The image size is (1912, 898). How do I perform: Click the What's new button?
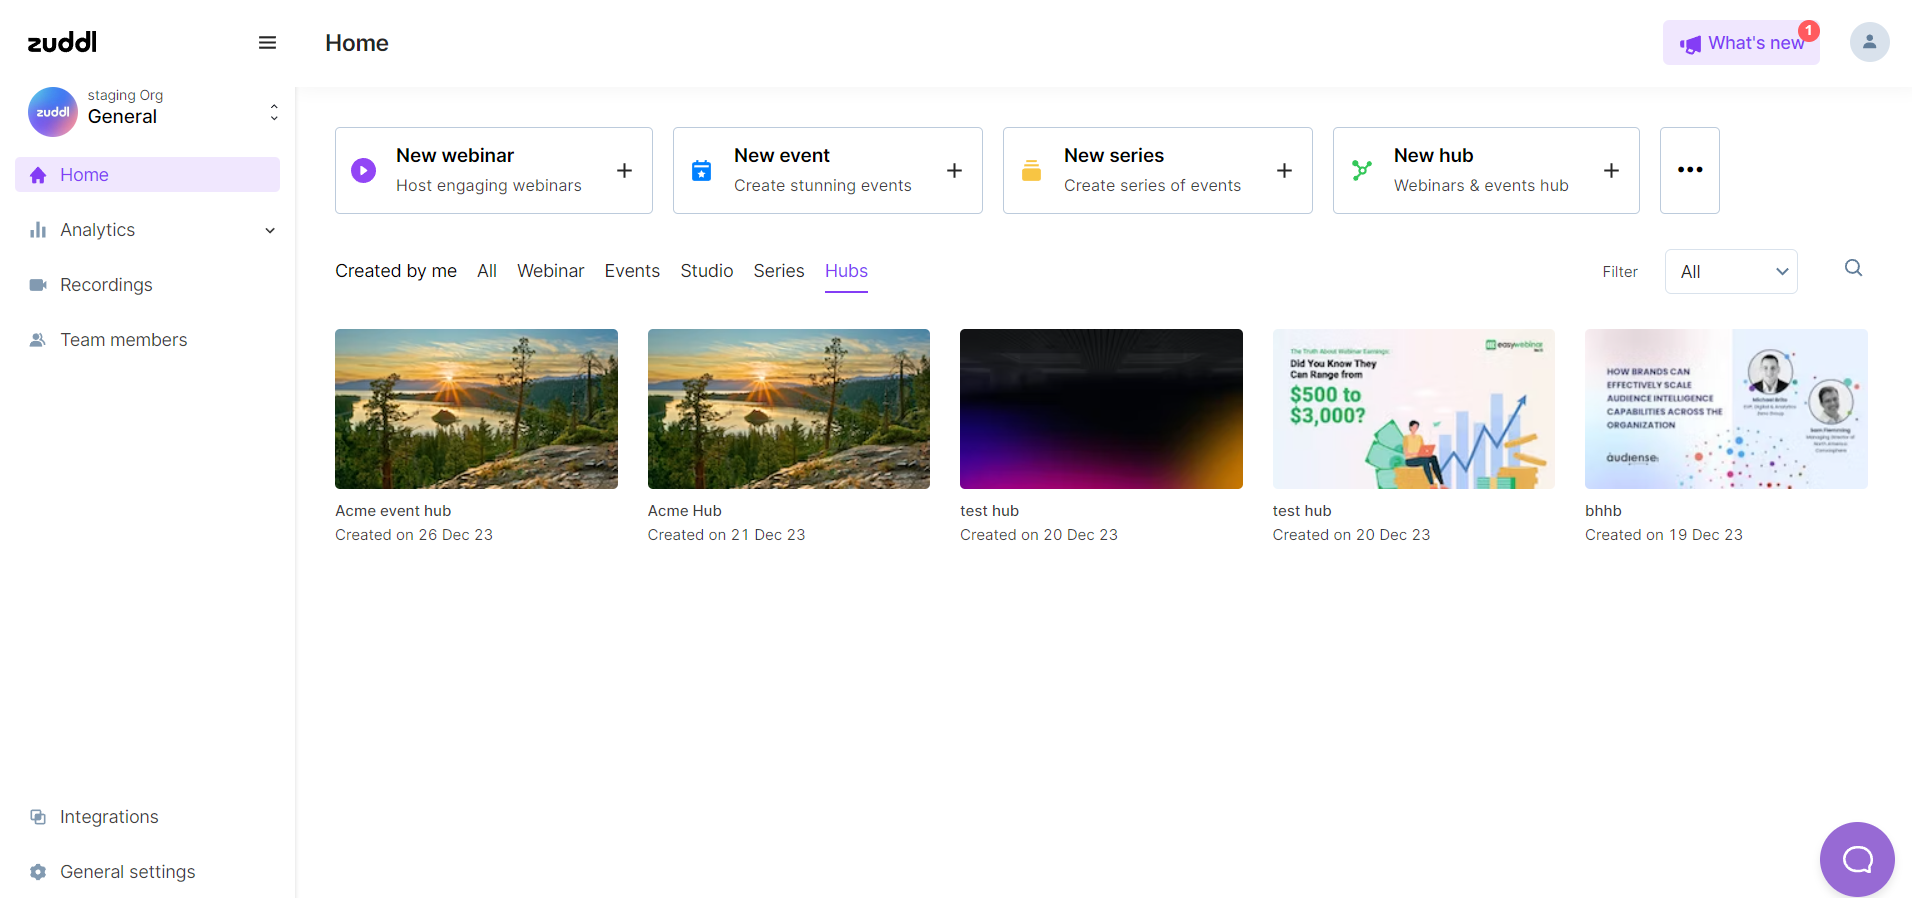[x=1740, y=43]
